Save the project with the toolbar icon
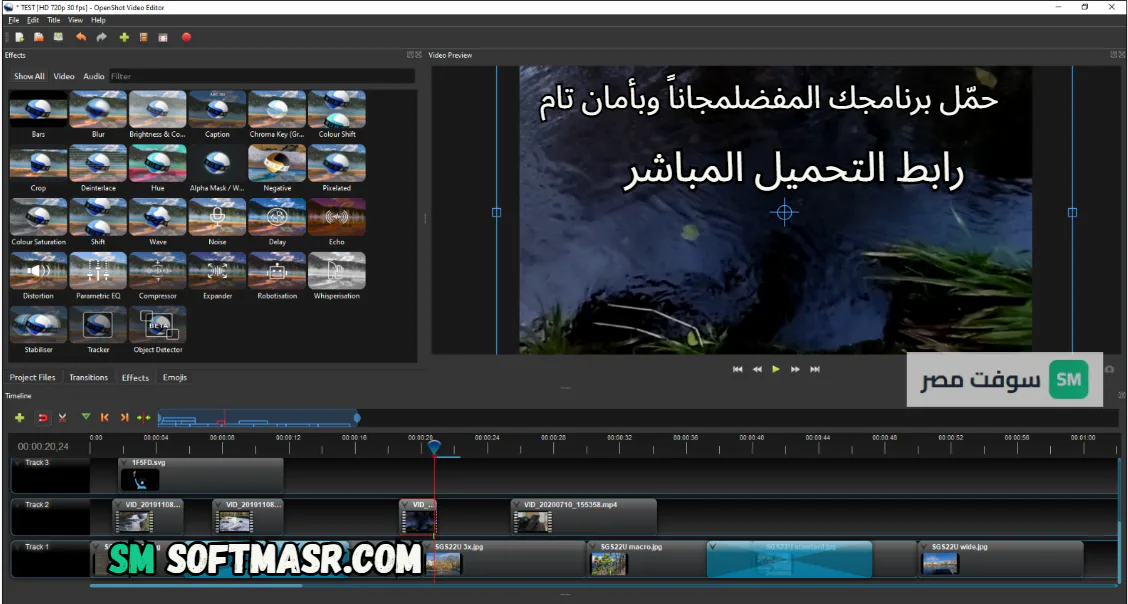 point(58,37)
